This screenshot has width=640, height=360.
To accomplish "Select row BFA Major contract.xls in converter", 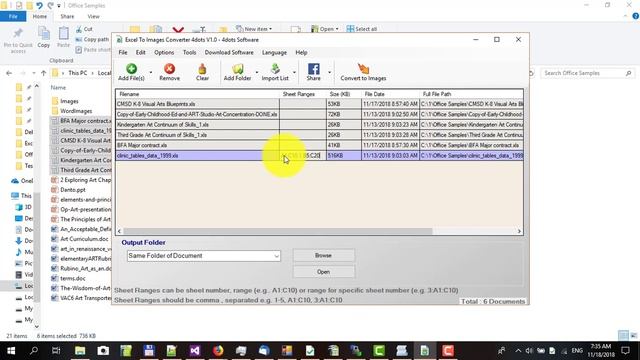I will point(319,145).
